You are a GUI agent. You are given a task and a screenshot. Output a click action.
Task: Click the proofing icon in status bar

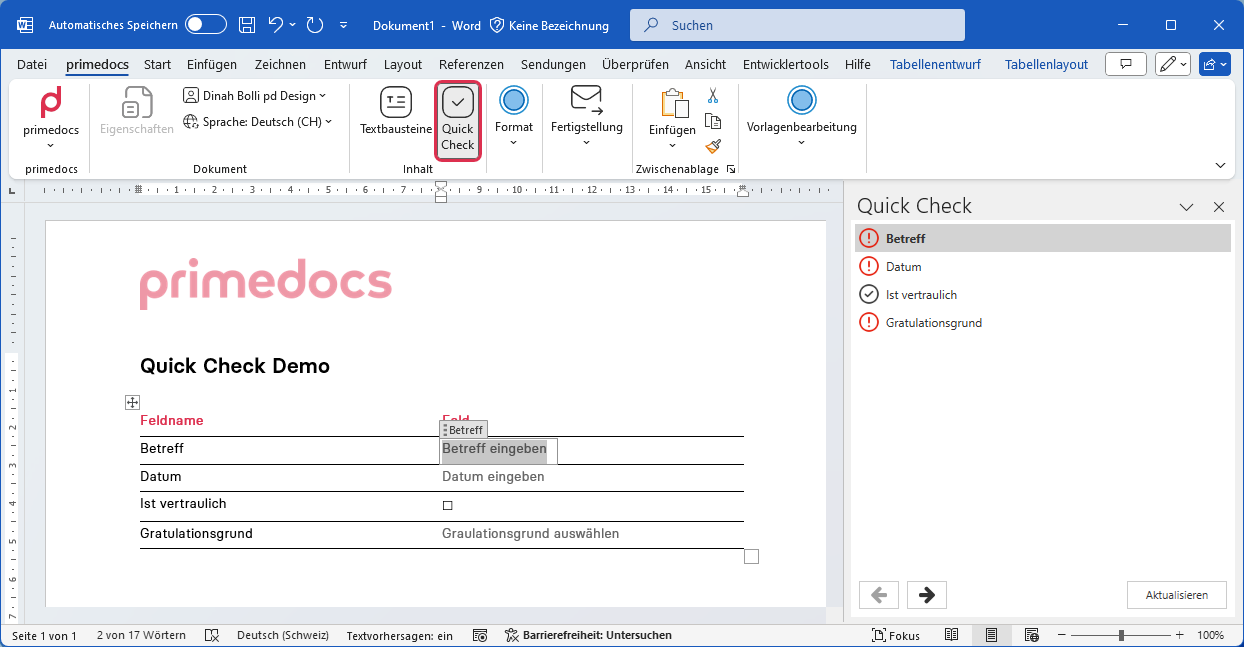[x=212, y=635]
